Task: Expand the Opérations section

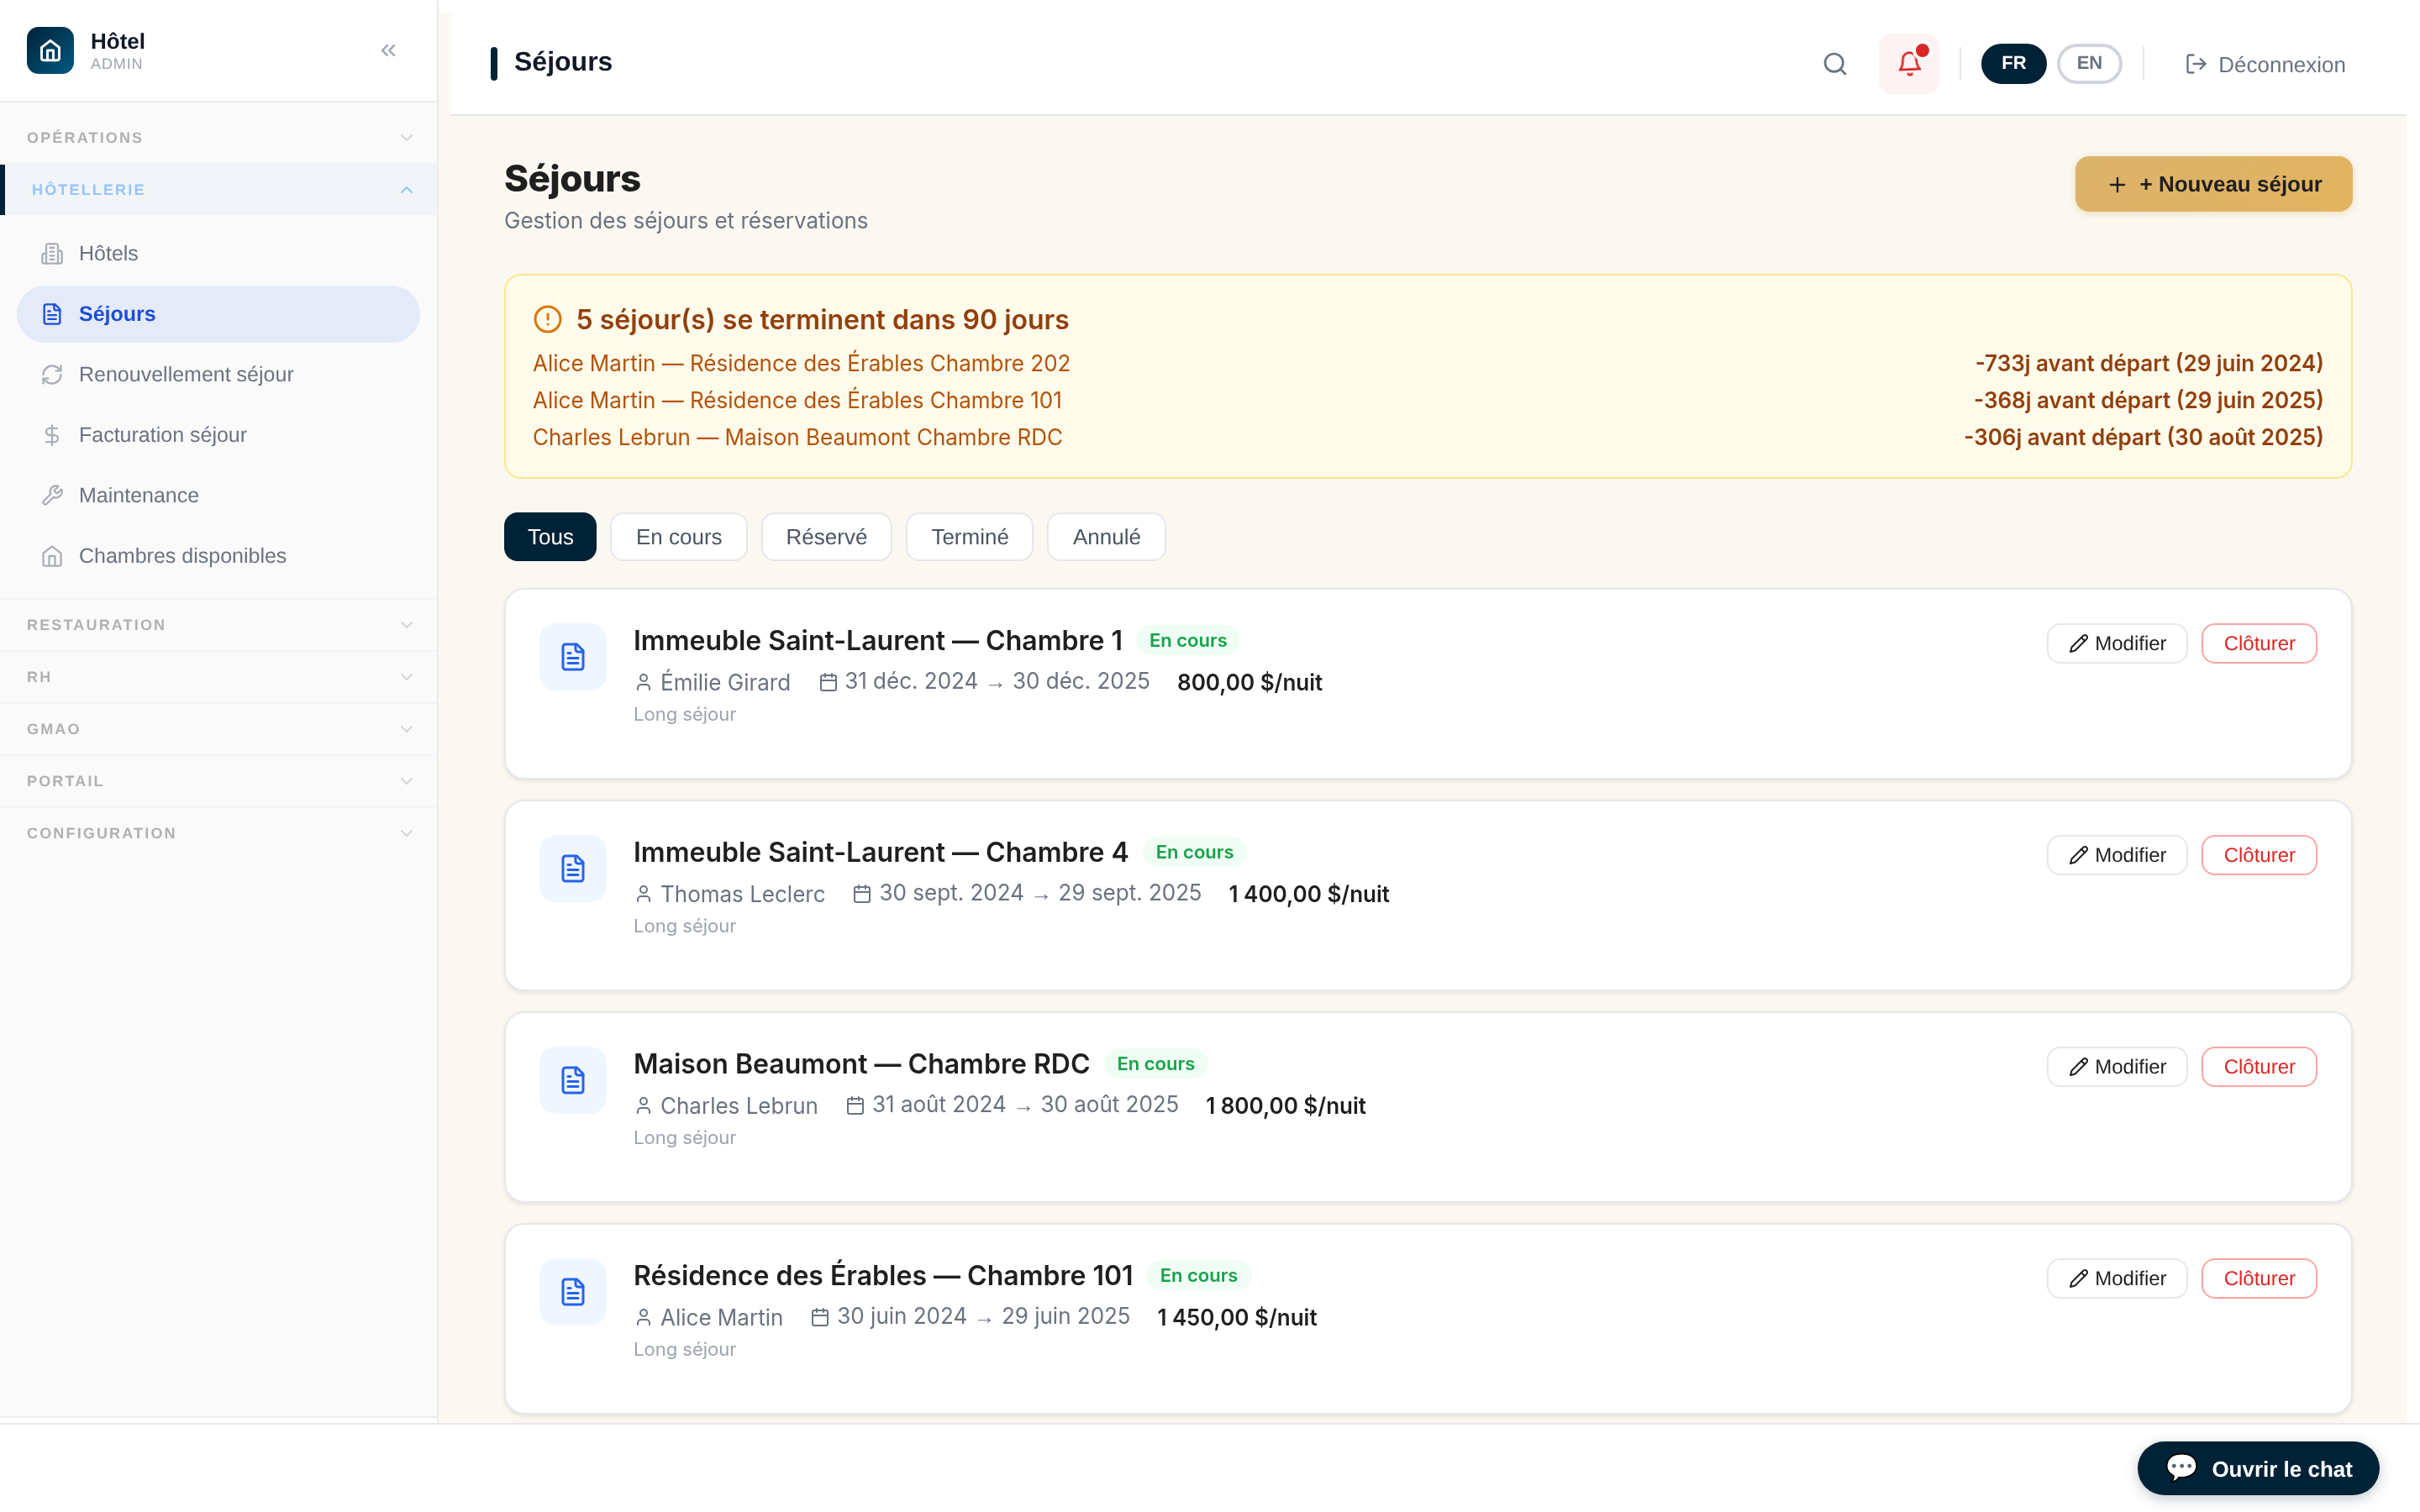Action: tap(218, 137)
